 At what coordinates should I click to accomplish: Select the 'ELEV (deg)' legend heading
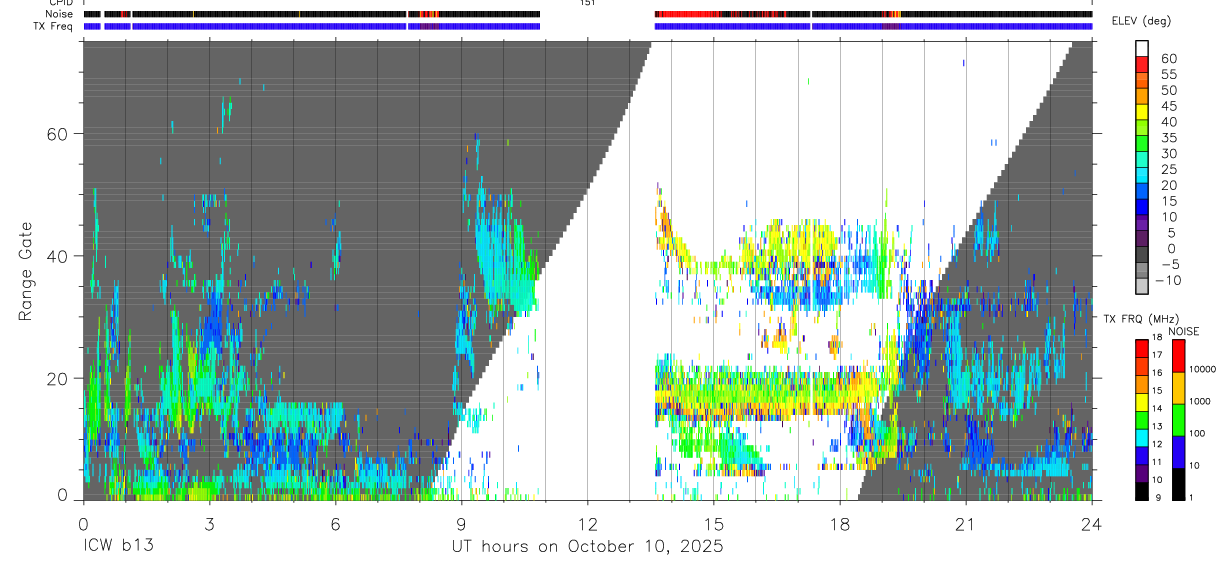[1141, 21]
